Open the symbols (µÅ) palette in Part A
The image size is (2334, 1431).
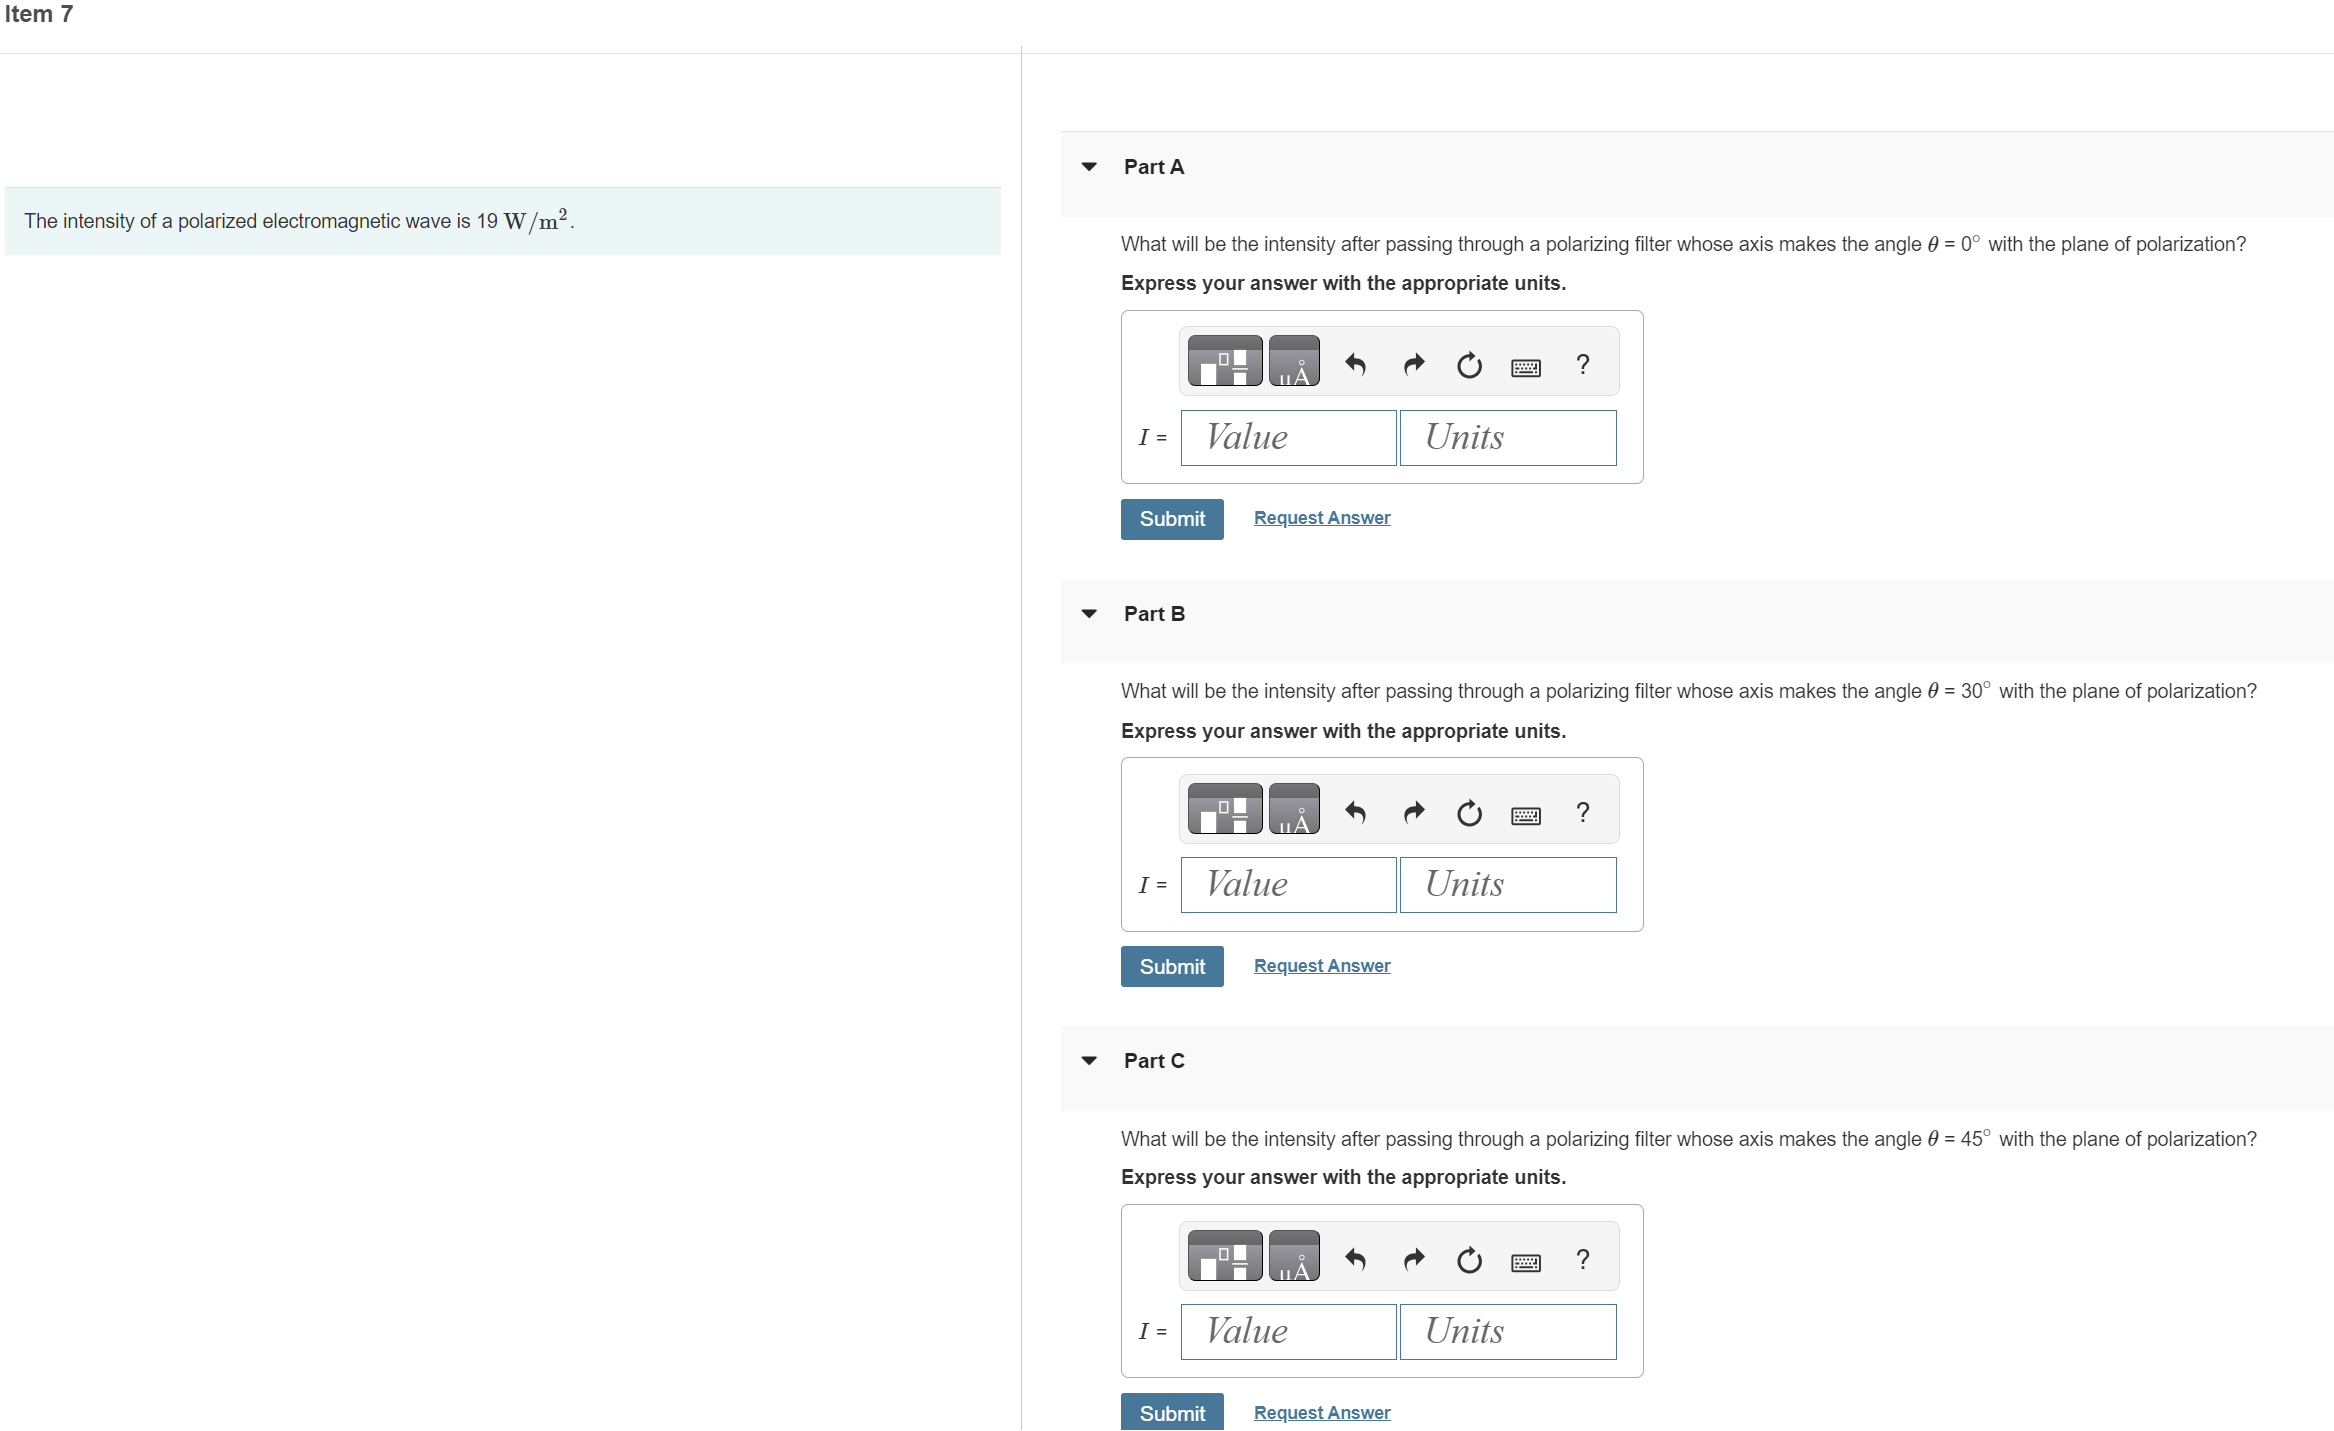[x=1294, y=362]
